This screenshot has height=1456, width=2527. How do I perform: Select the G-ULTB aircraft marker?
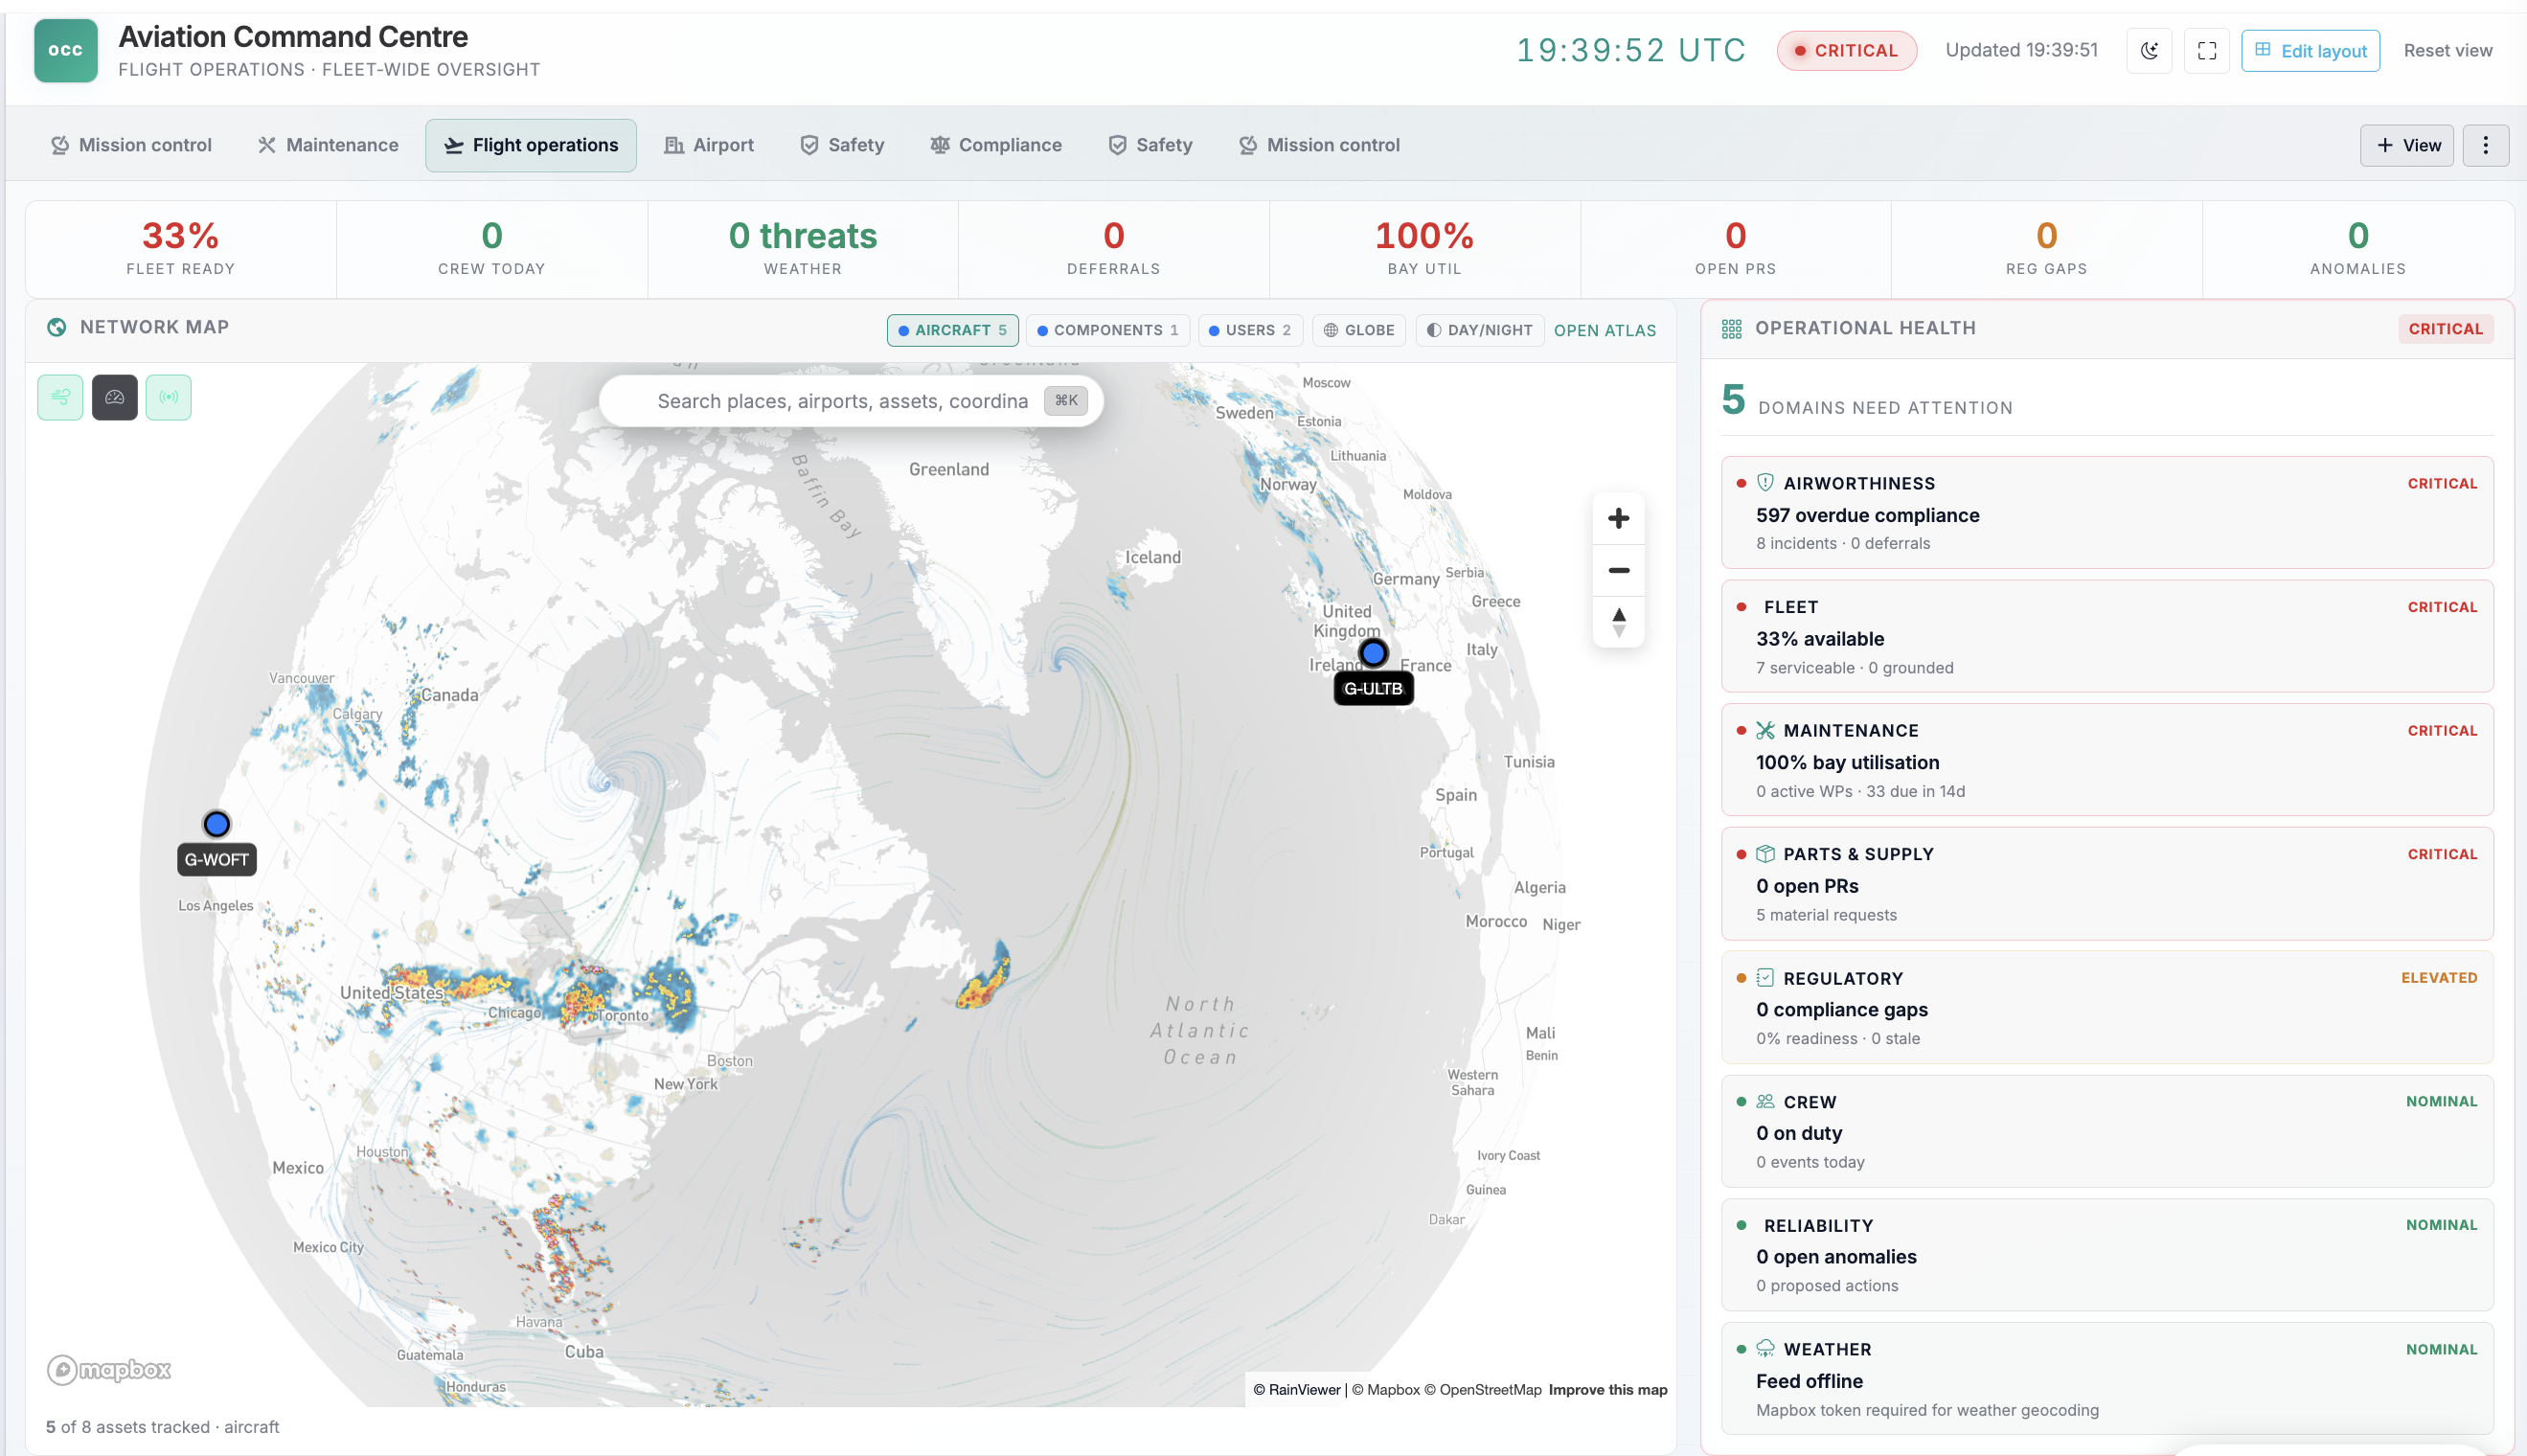1373,653
